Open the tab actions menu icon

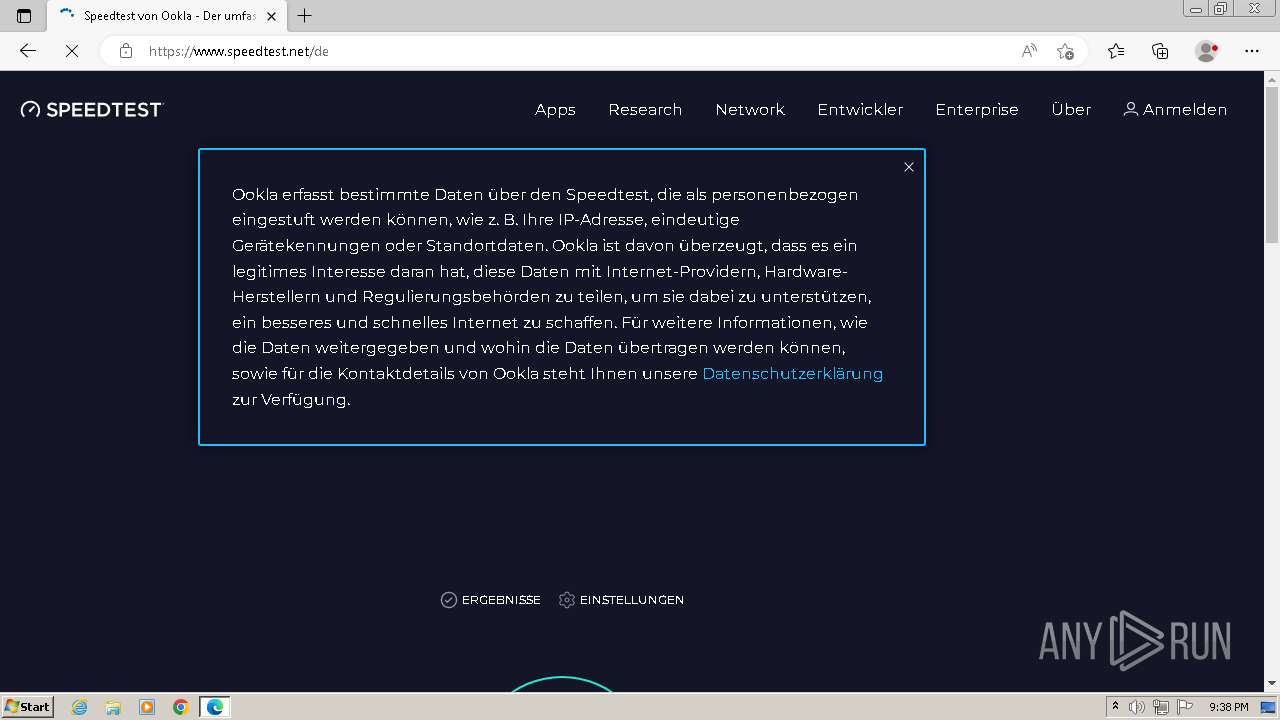tap(24, 16)
